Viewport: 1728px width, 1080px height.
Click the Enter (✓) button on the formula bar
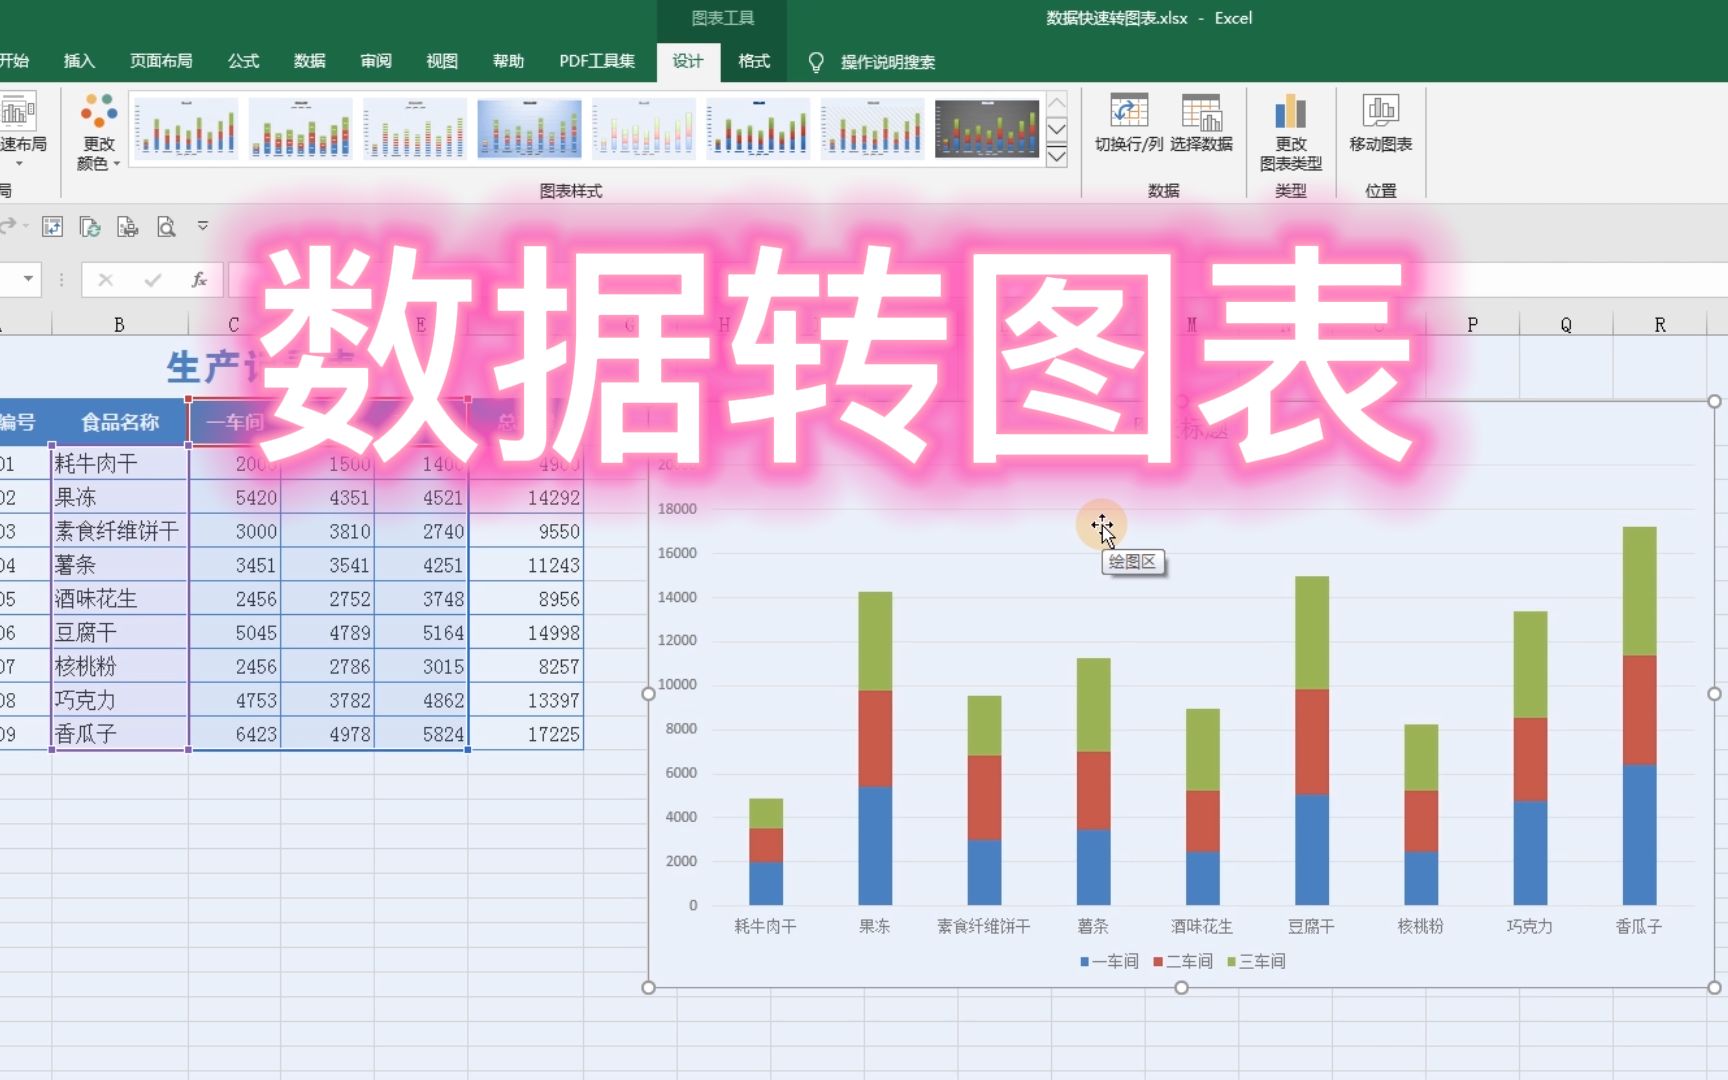pyautogui.click(x=150, y=279)
